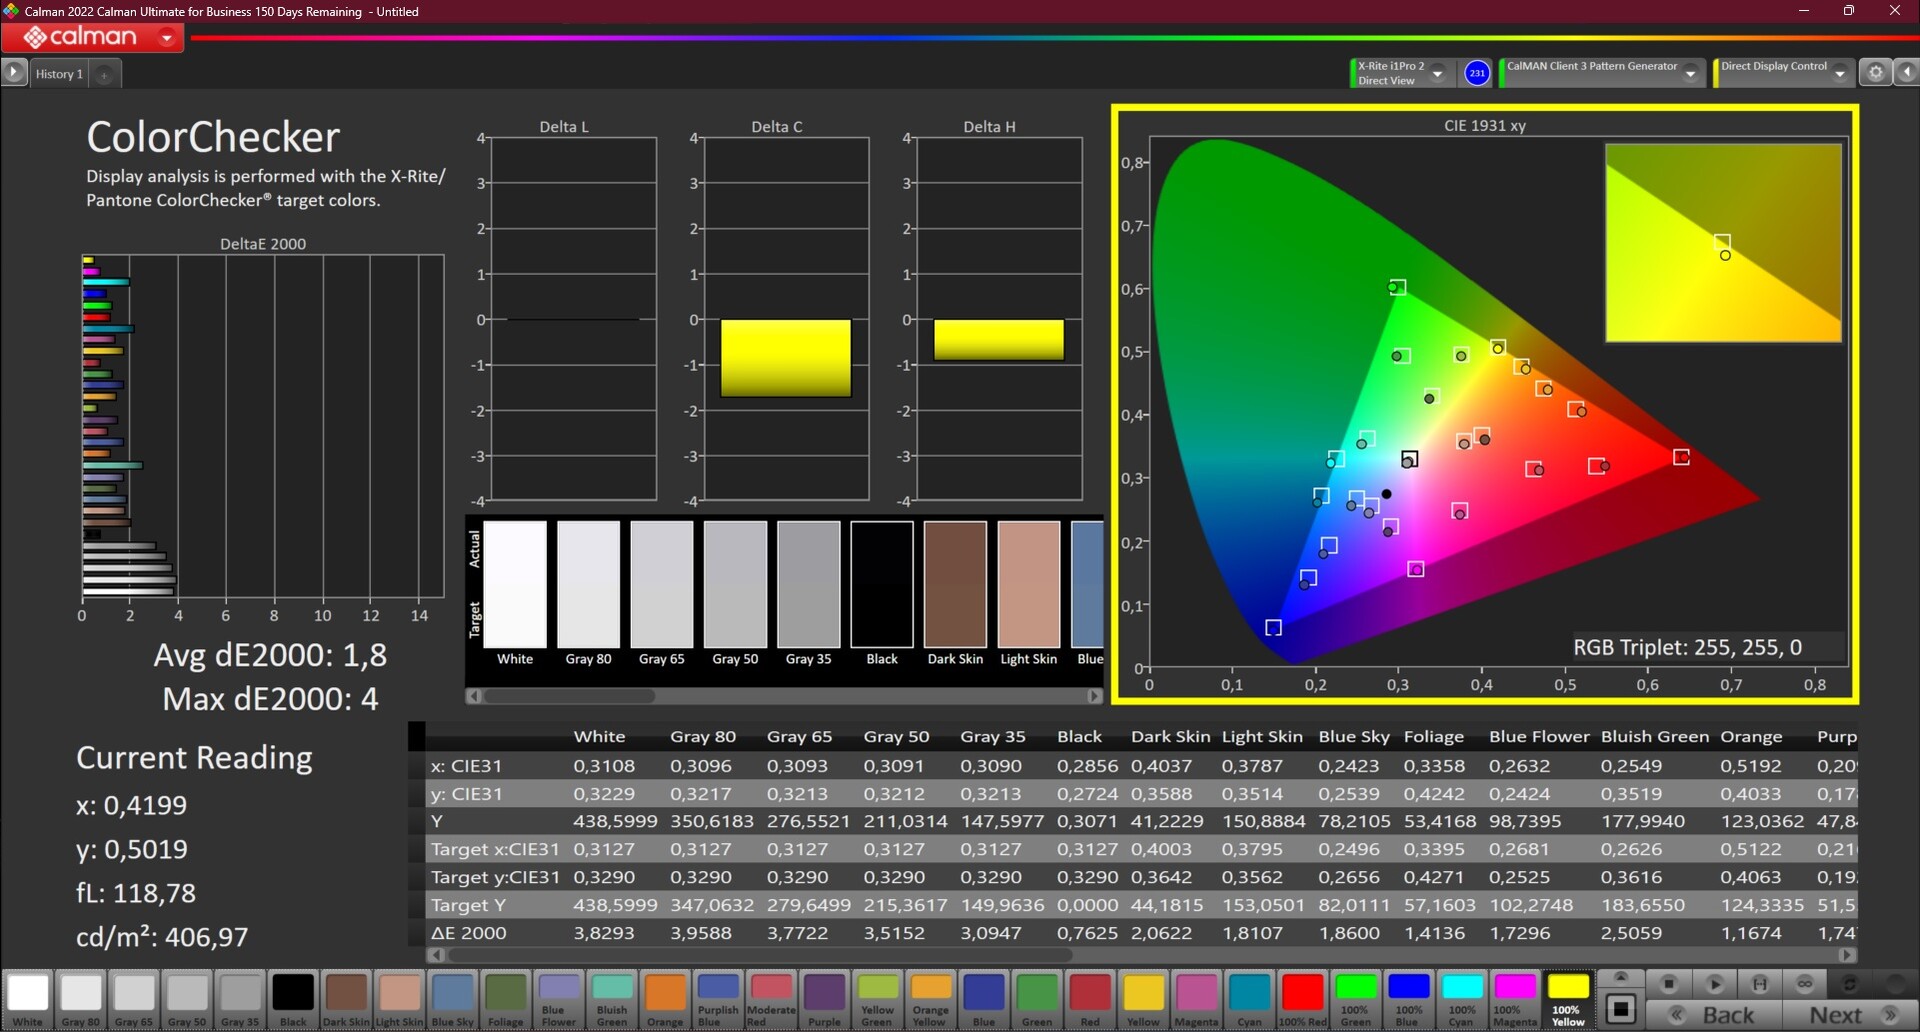
Task: Add a new history tab with plus icon
Action: tap(104, 74)
